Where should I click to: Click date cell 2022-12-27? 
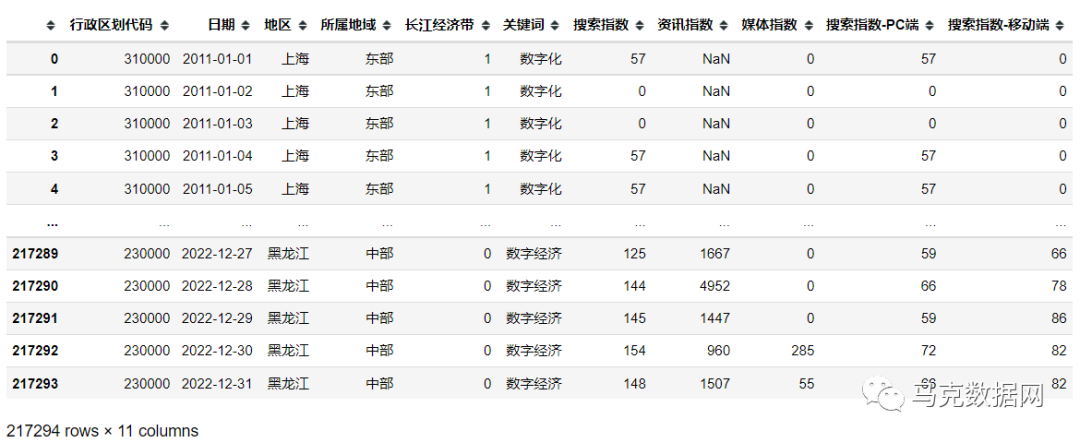218,254
